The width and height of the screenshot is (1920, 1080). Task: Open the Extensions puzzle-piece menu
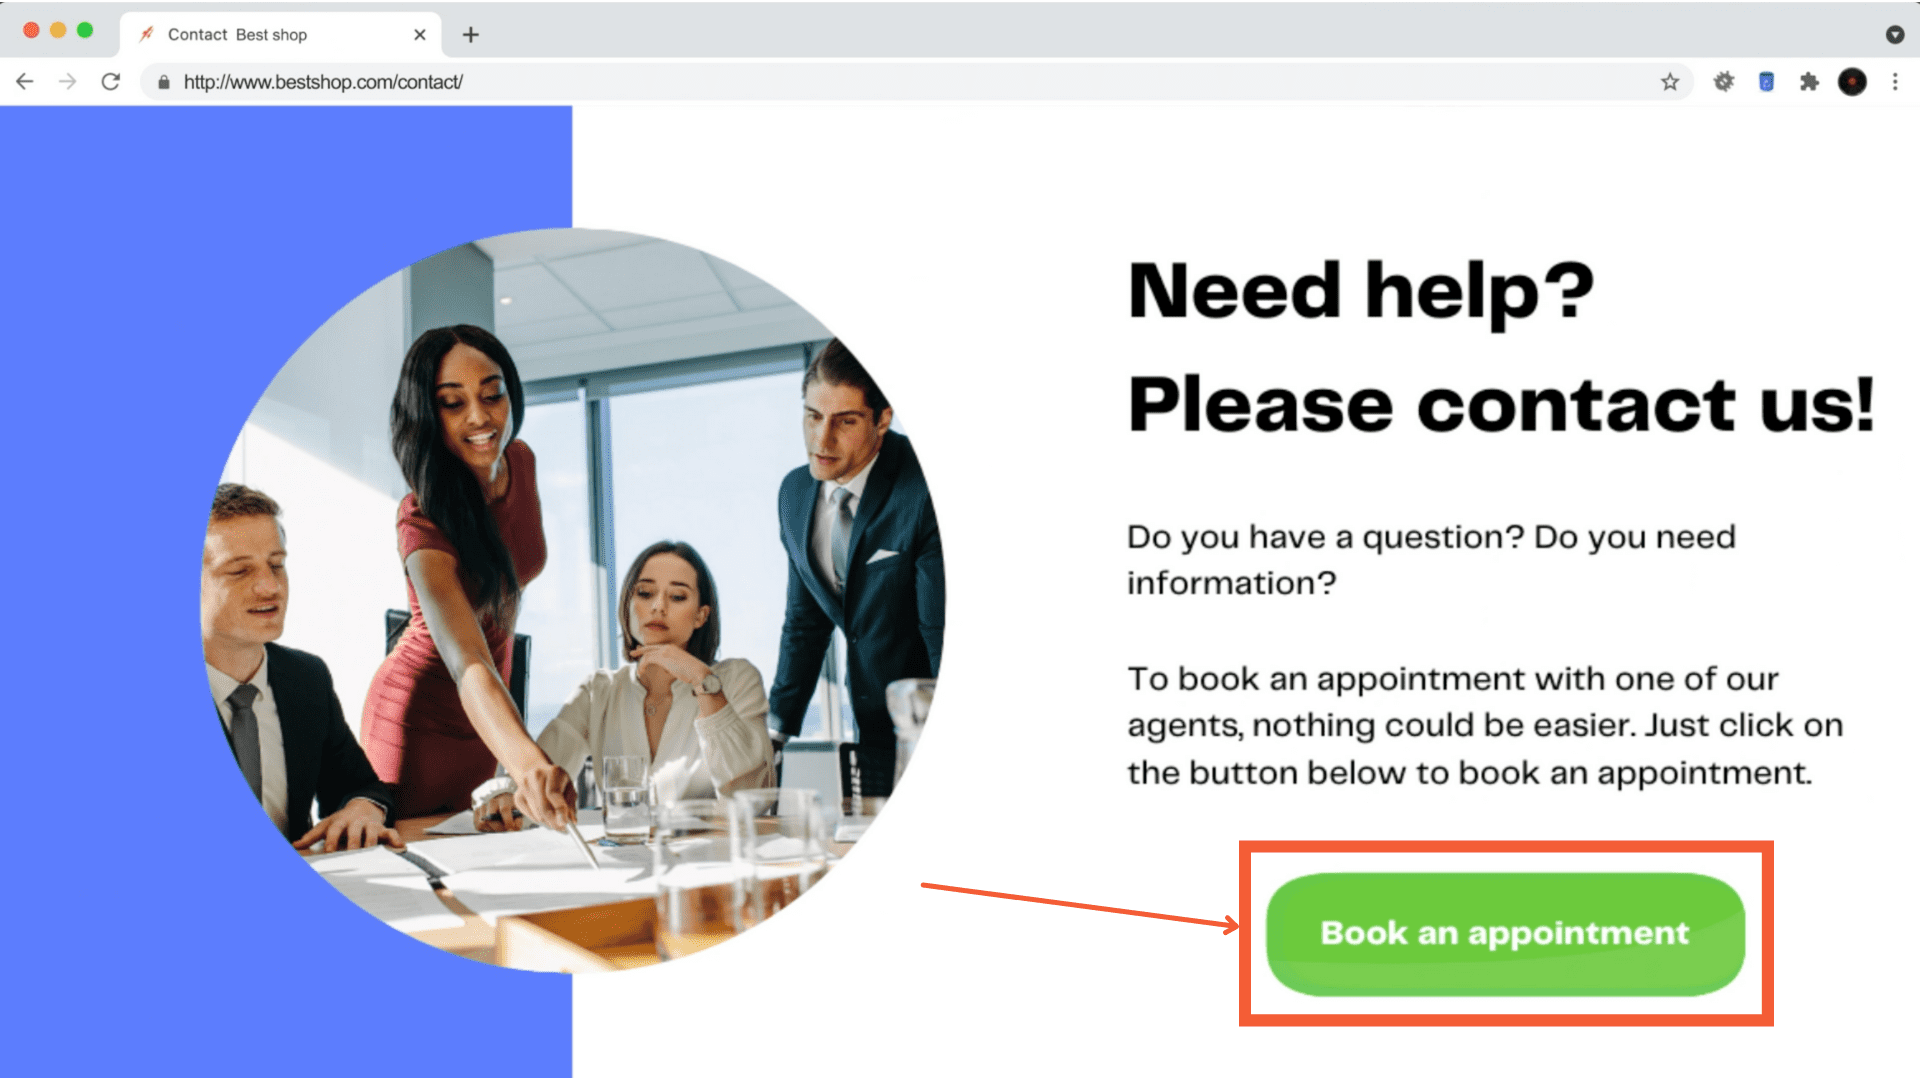tap(1809, 82)
